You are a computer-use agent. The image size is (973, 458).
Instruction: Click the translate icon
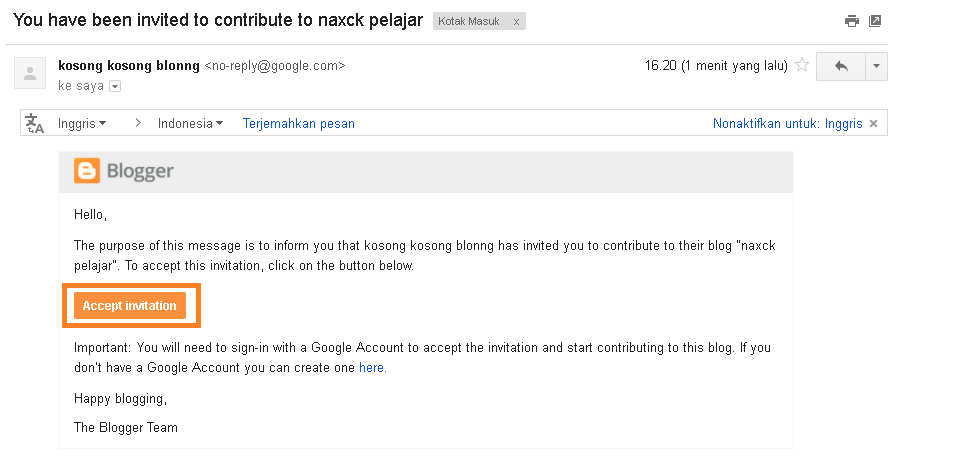pos(34,123)
